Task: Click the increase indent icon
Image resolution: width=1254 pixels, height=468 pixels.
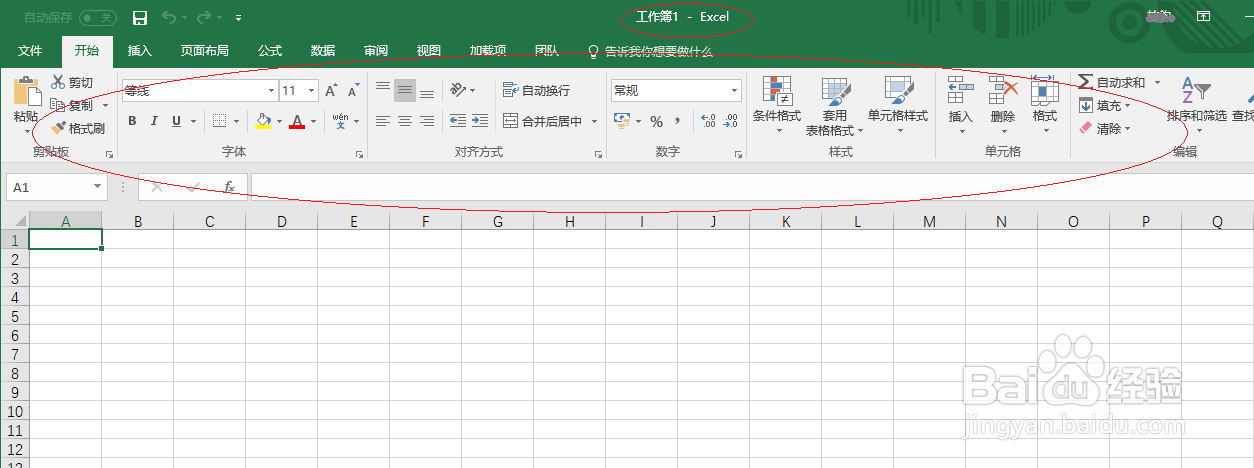Action: tap(480, 121)
